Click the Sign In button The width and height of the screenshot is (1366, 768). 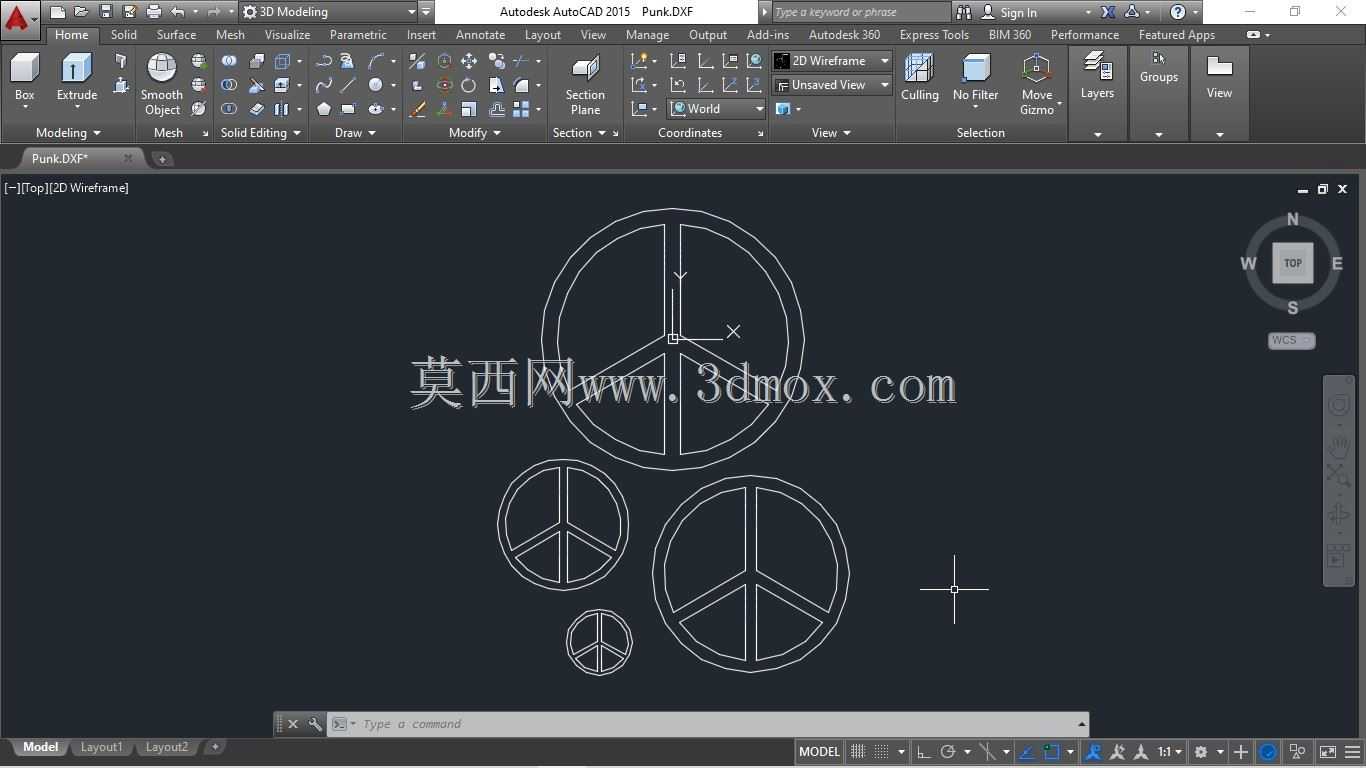pos(1018,13)
